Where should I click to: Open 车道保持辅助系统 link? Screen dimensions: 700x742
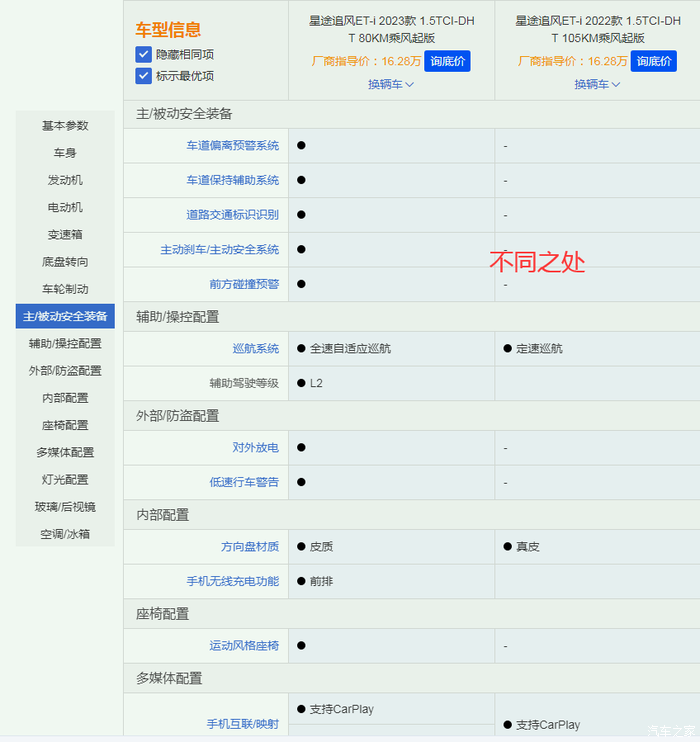pos(232,181)
